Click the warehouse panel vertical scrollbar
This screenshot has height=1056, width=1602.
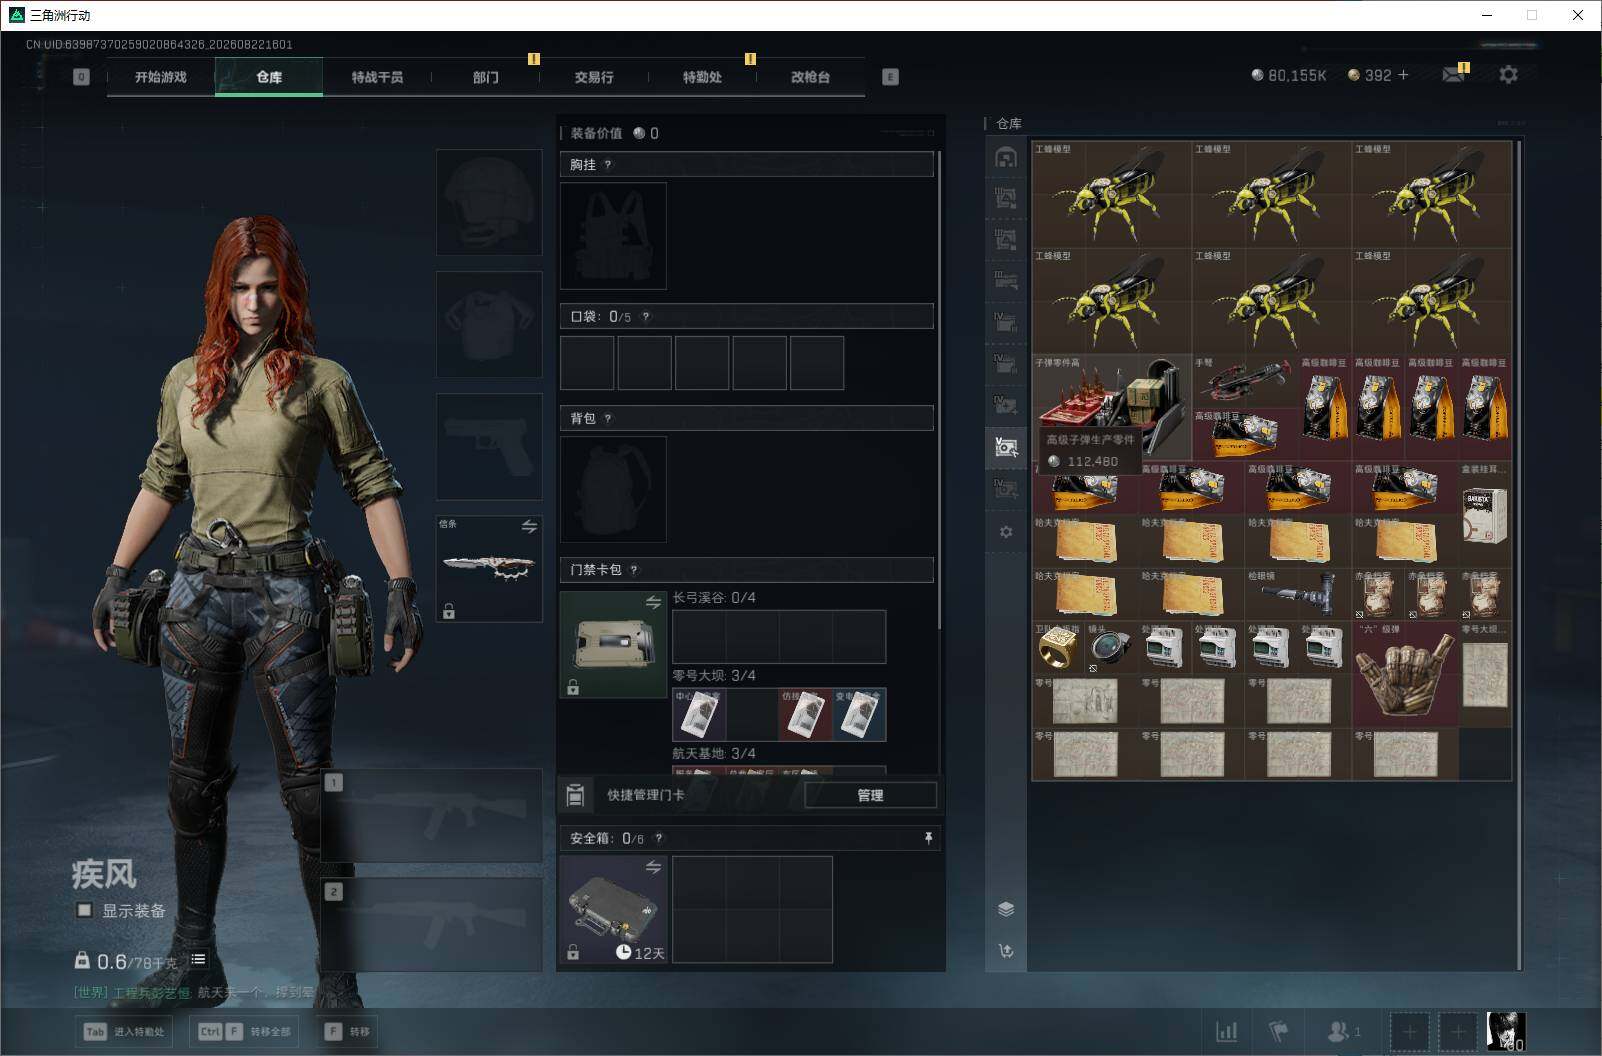[1519, 555]
